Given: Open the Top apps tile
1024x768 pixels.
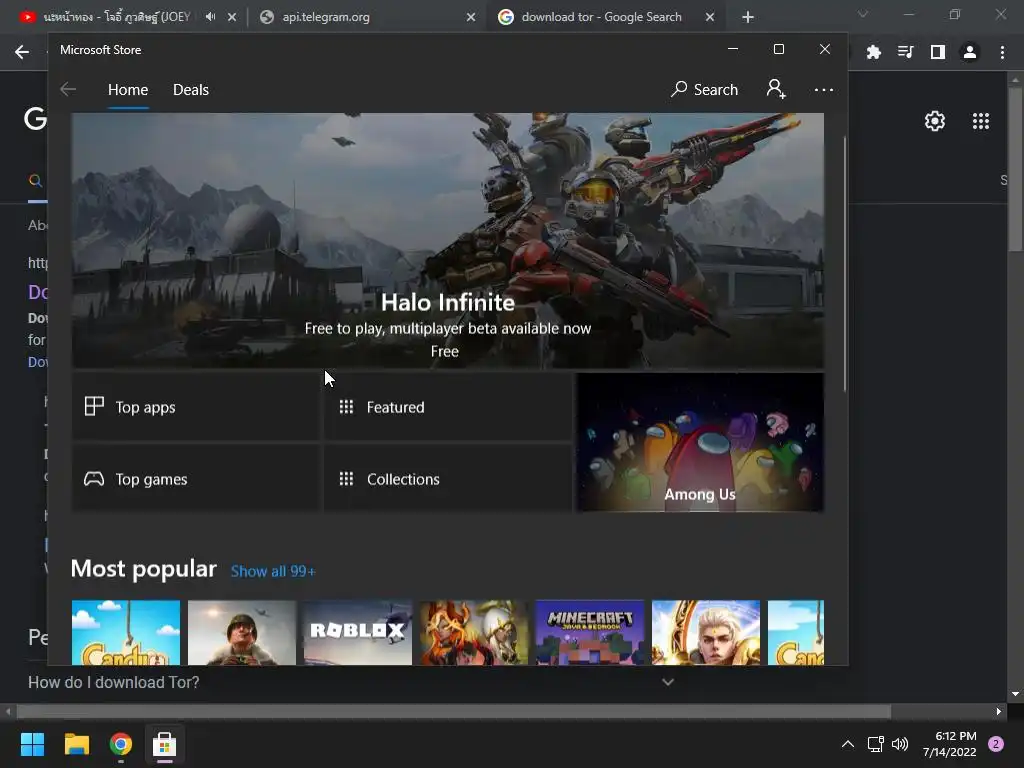Looking at the screenshot, I should 196,407.
